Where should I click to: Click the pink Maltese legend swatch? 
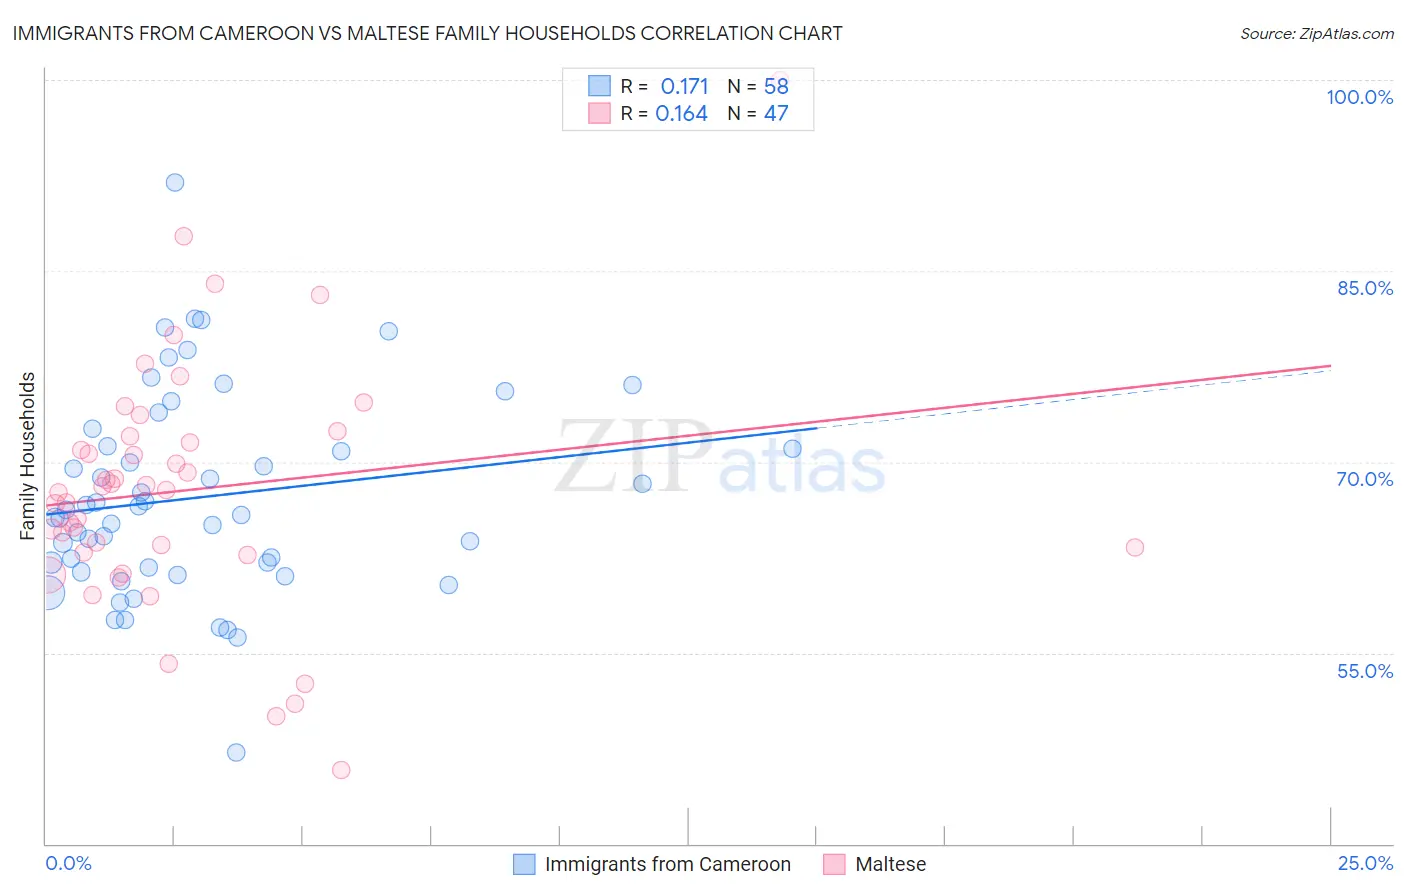pyautogui.click(x=834, y=864)
